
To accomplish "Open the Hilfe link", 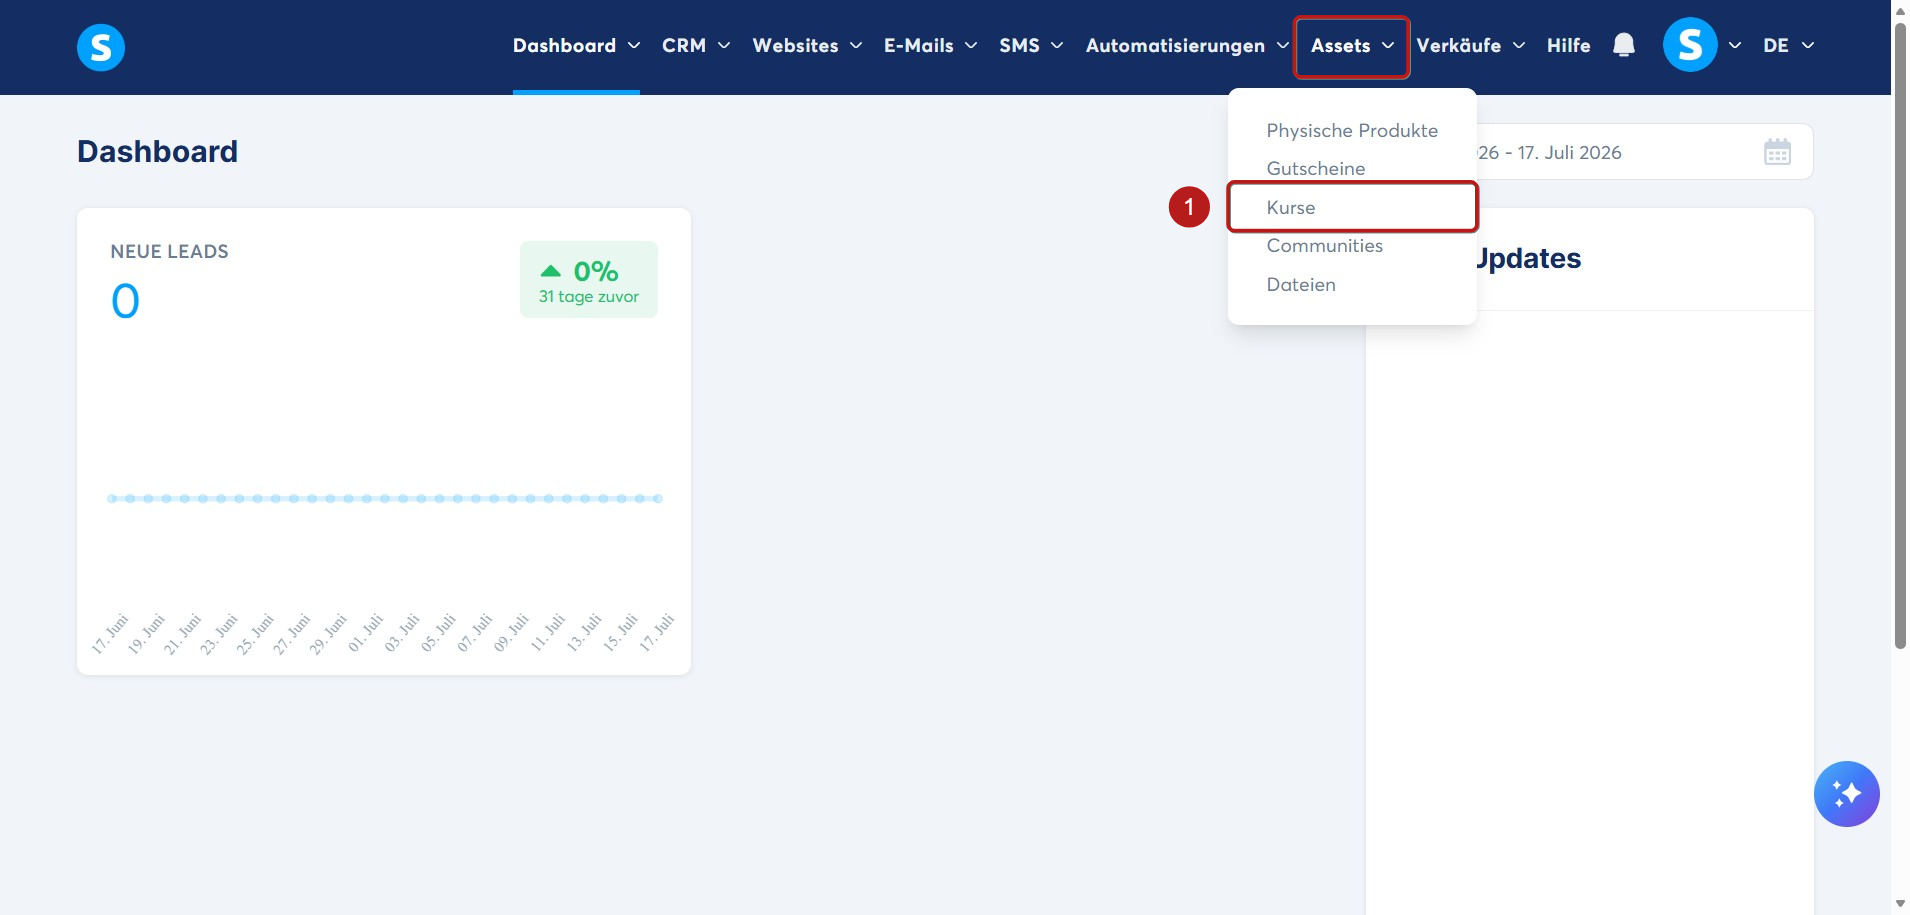I will pos(1568,45).
